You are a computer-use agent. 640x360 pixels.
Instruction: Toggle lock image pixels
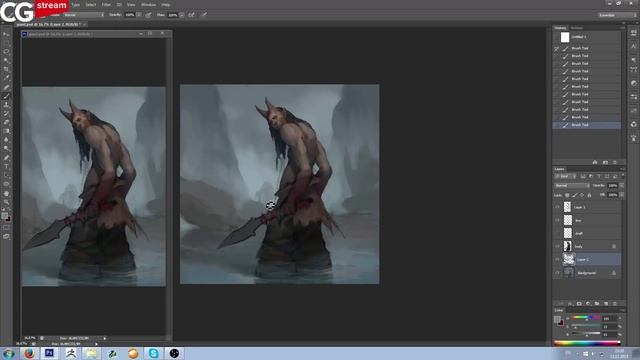[x=574, y=196]
